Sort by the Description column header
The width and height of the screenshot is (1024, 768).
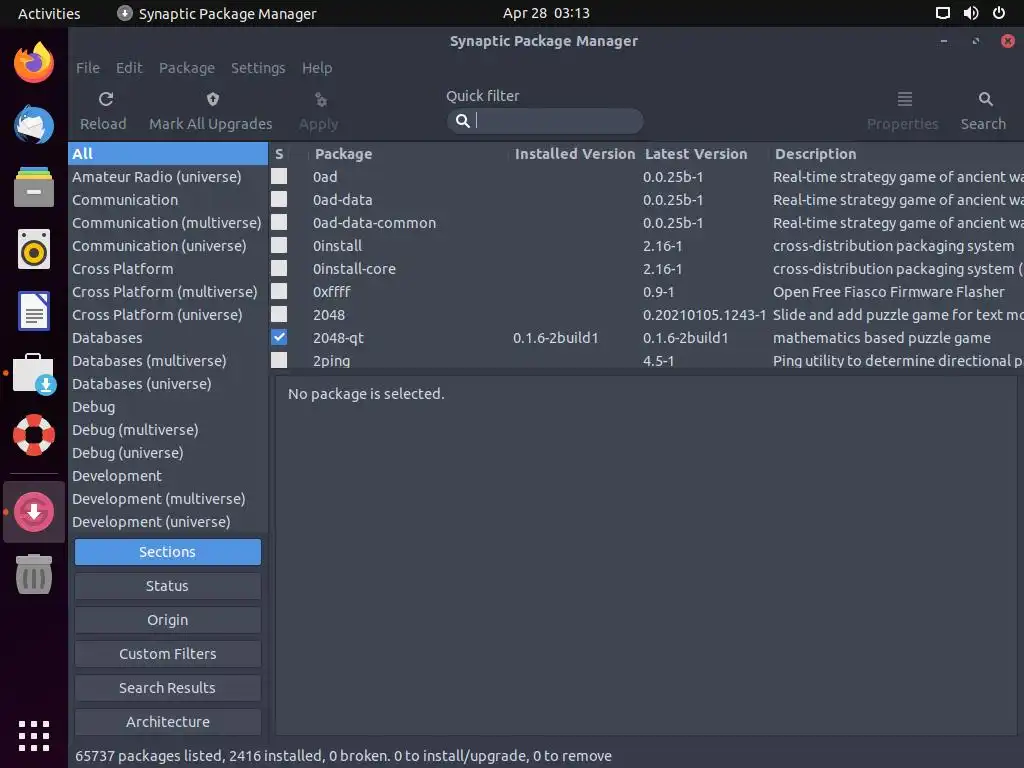(896, 154)
